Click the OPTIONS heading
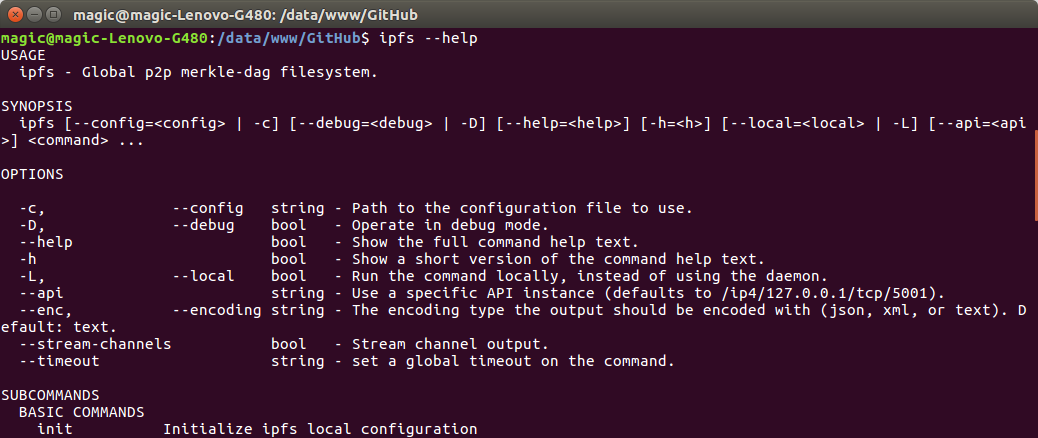 (32, 175)
